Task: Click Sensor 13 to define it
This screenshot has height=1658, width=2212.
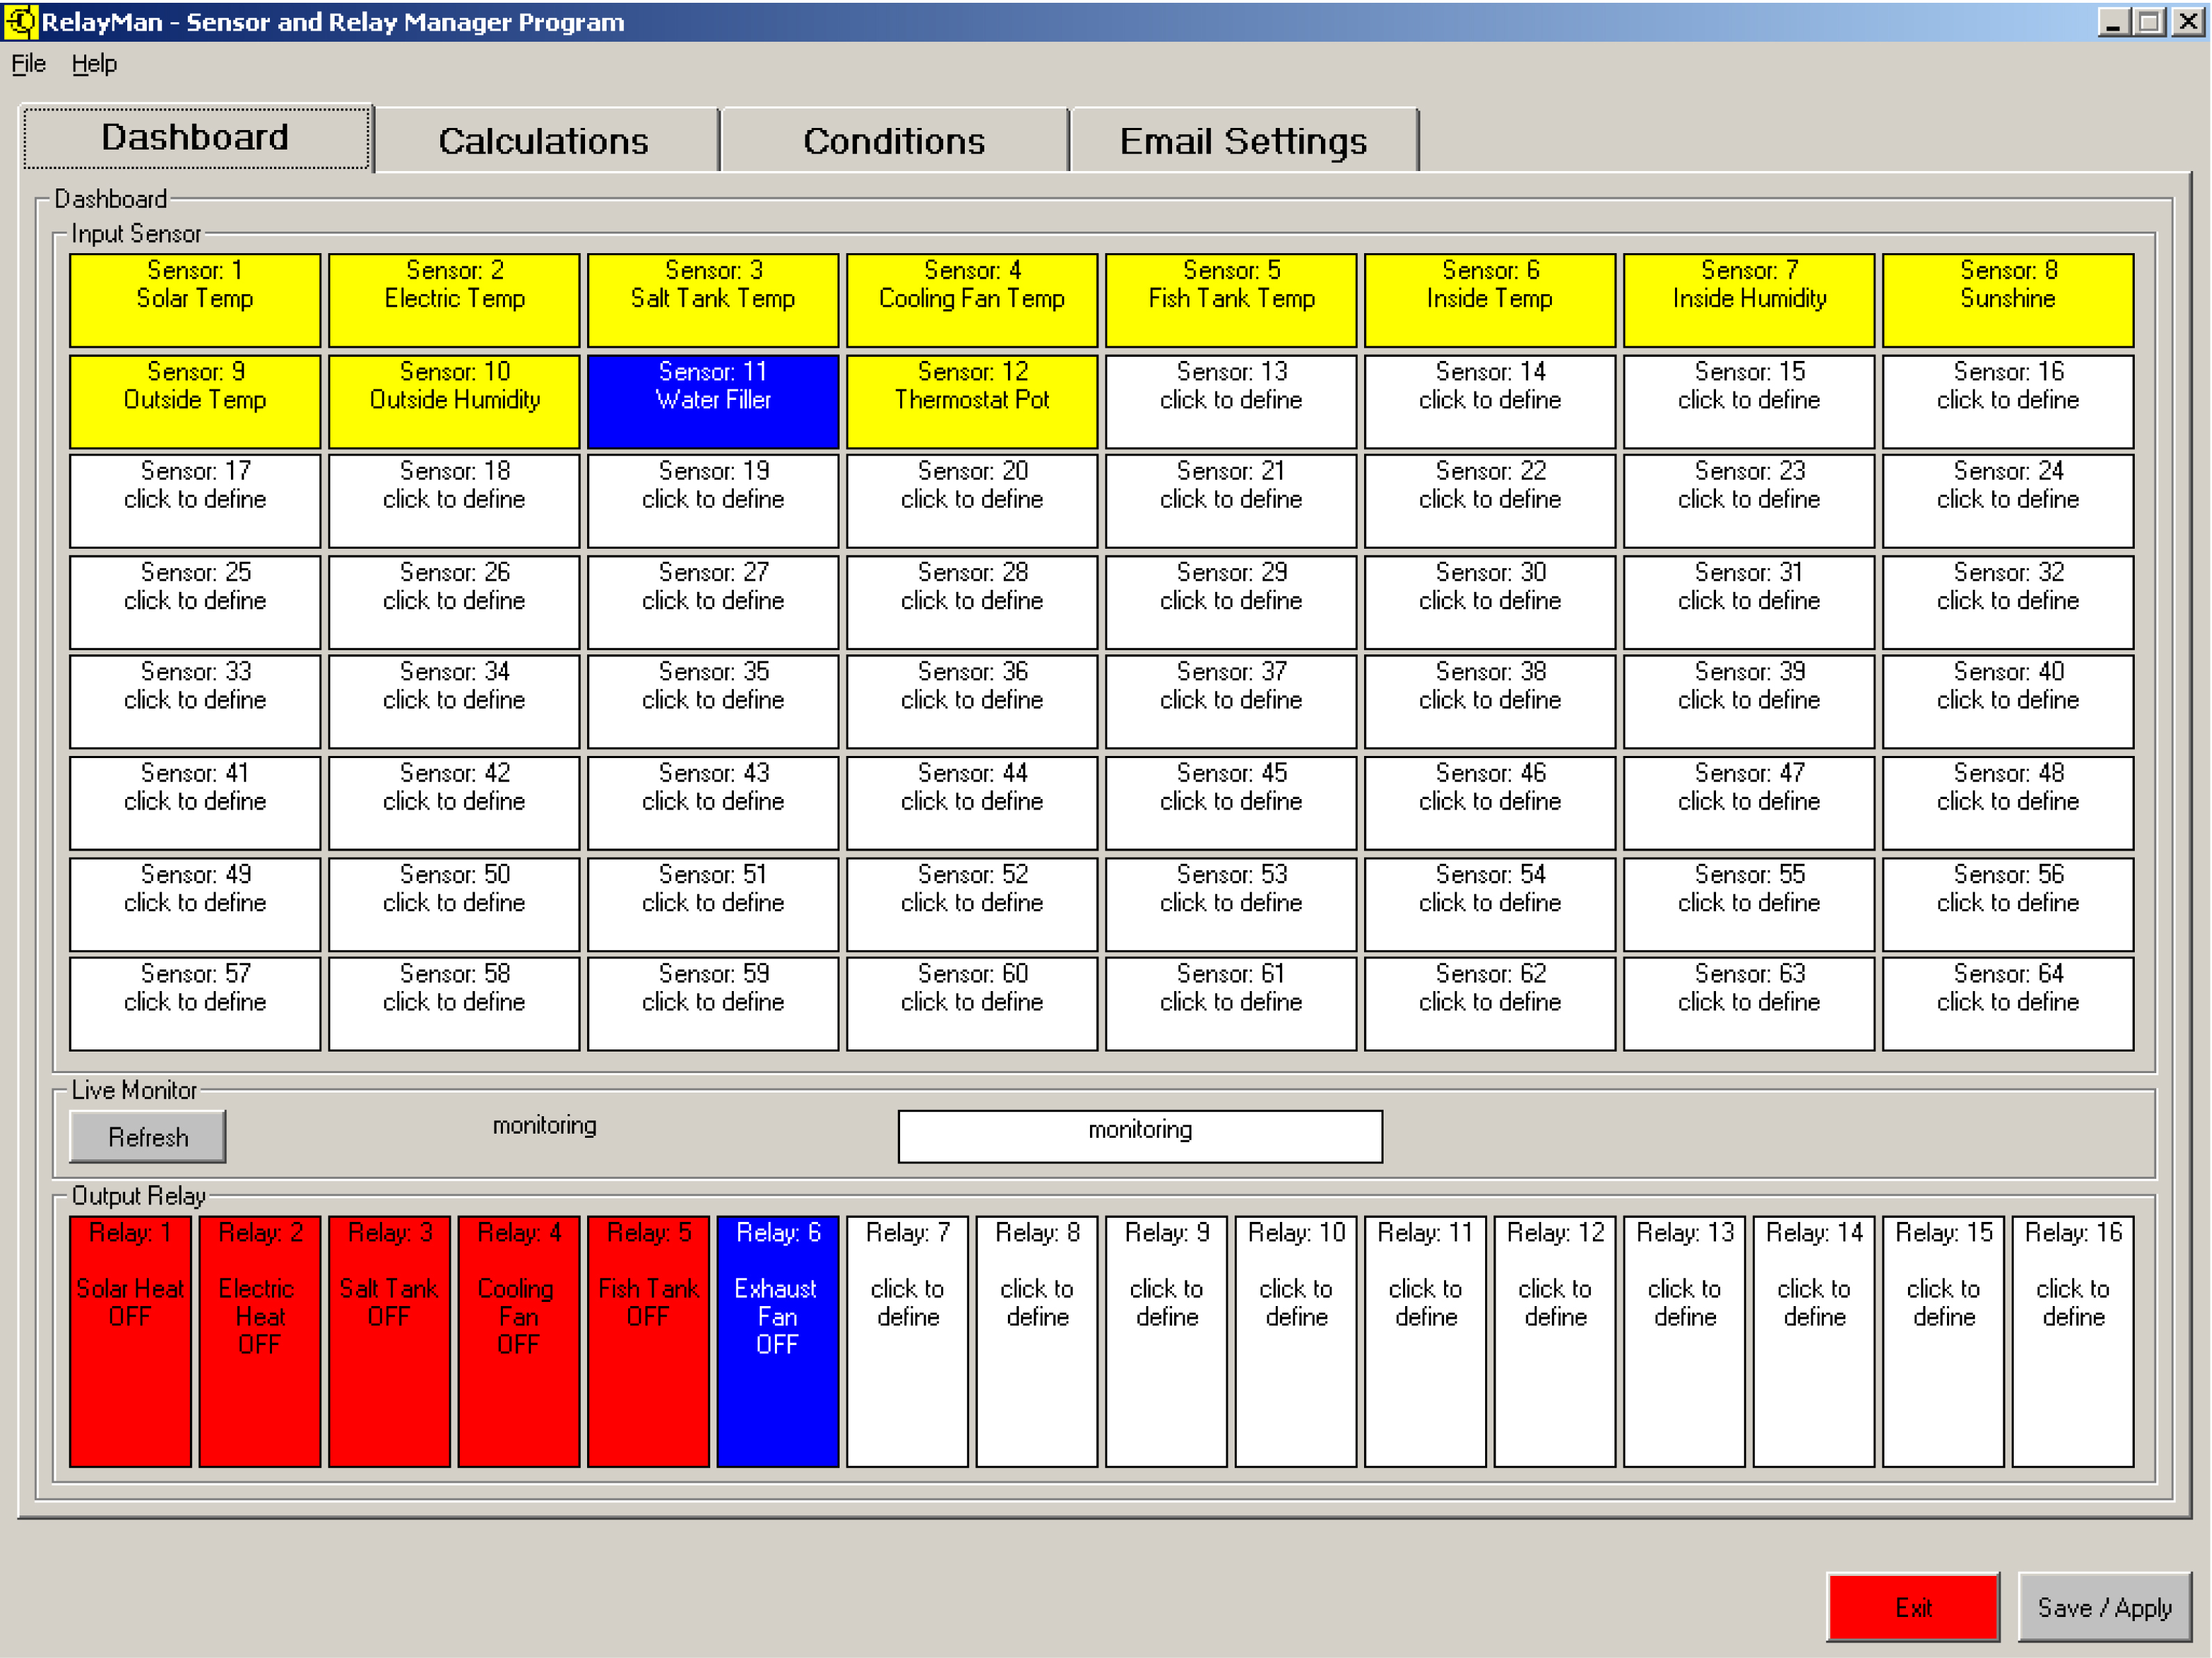Action: 1230,401
